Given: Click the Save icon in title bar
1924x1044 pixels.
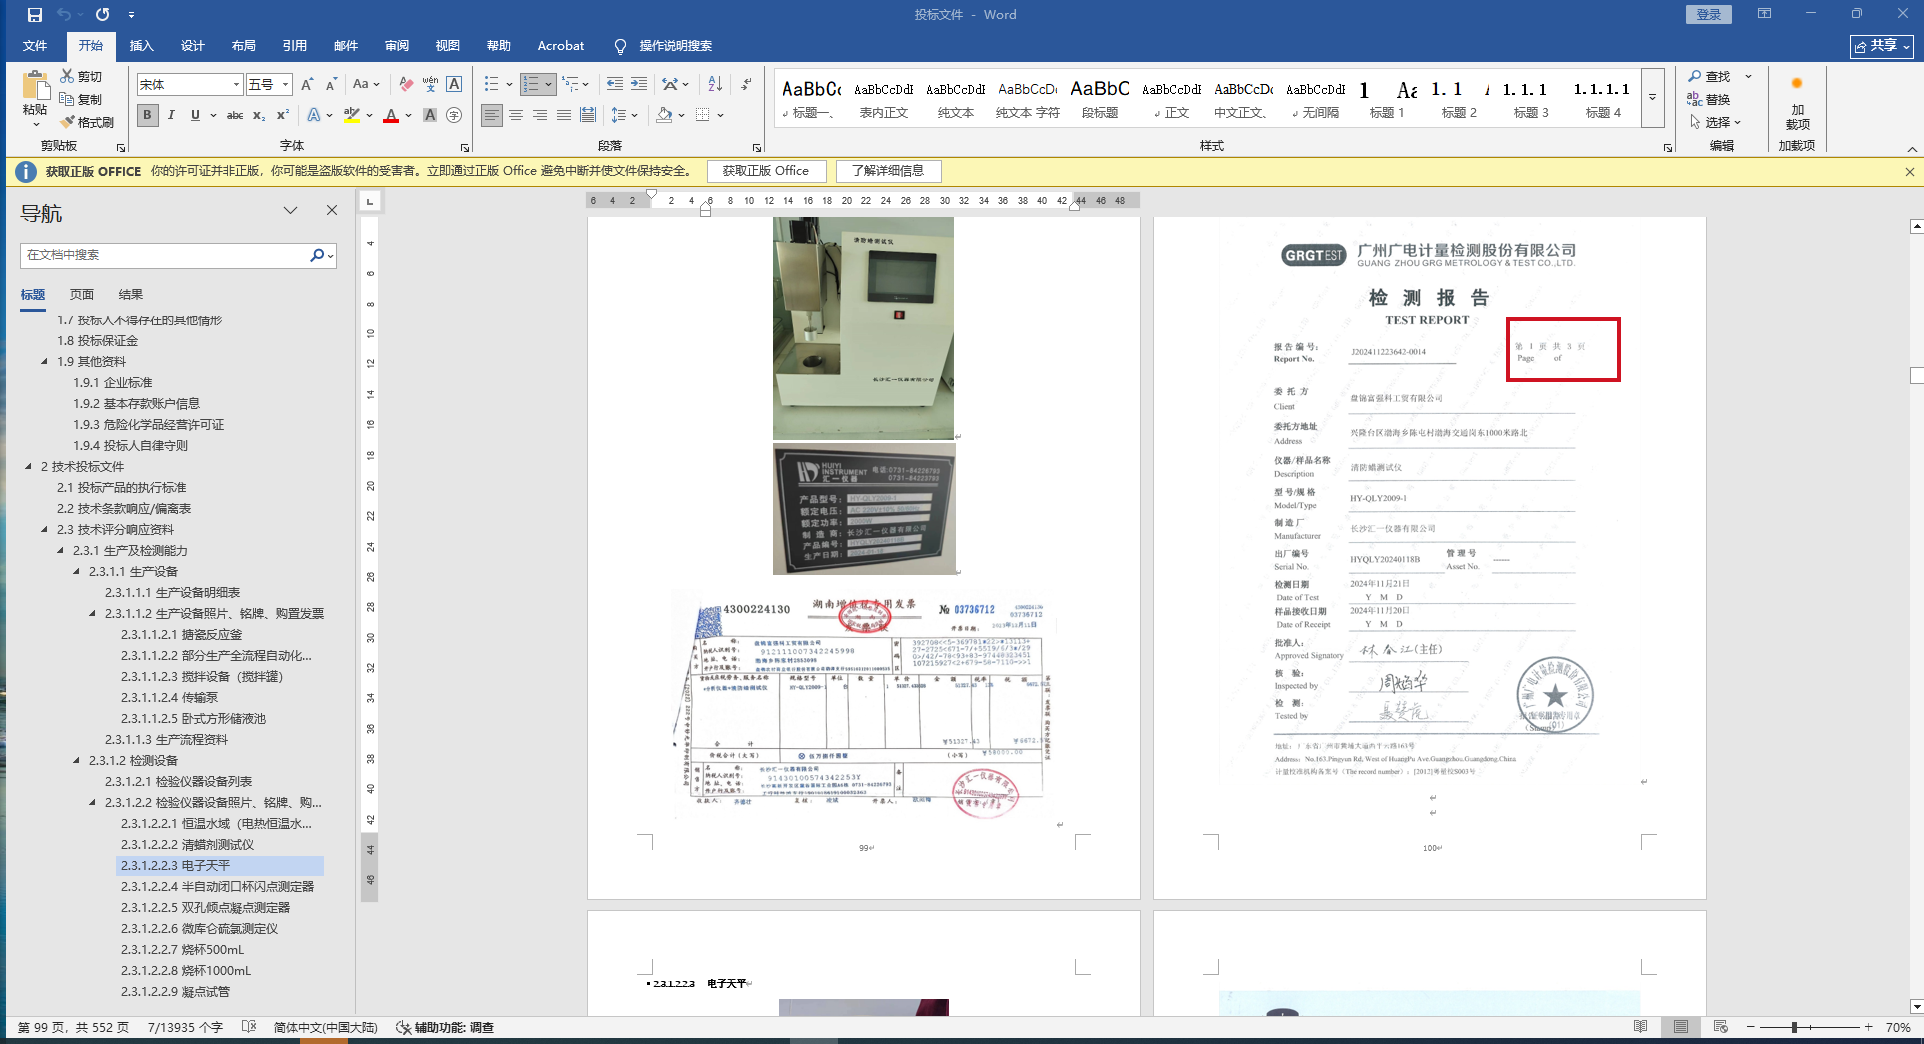Looking at the screenshot, I should (34, 15).
